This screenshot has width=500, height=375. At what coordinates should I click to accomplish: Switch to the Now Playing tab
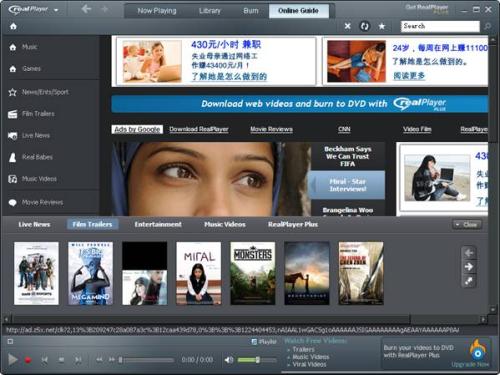coord(157,11)
